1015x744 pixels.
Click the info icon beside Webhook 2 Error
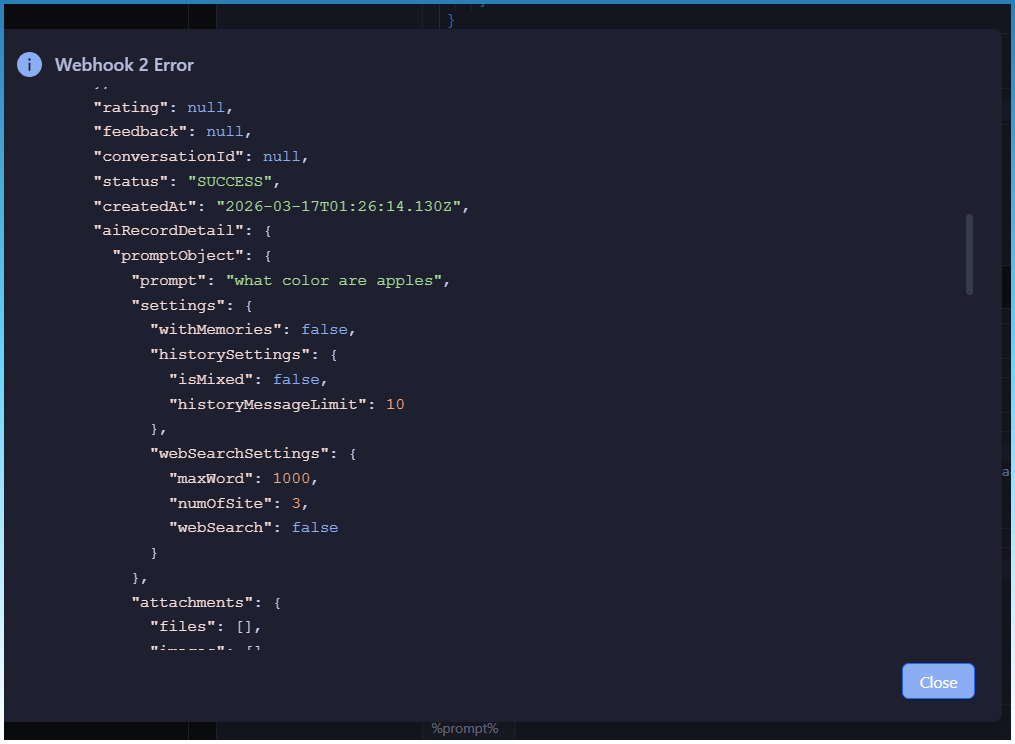[x=30, y=65]
